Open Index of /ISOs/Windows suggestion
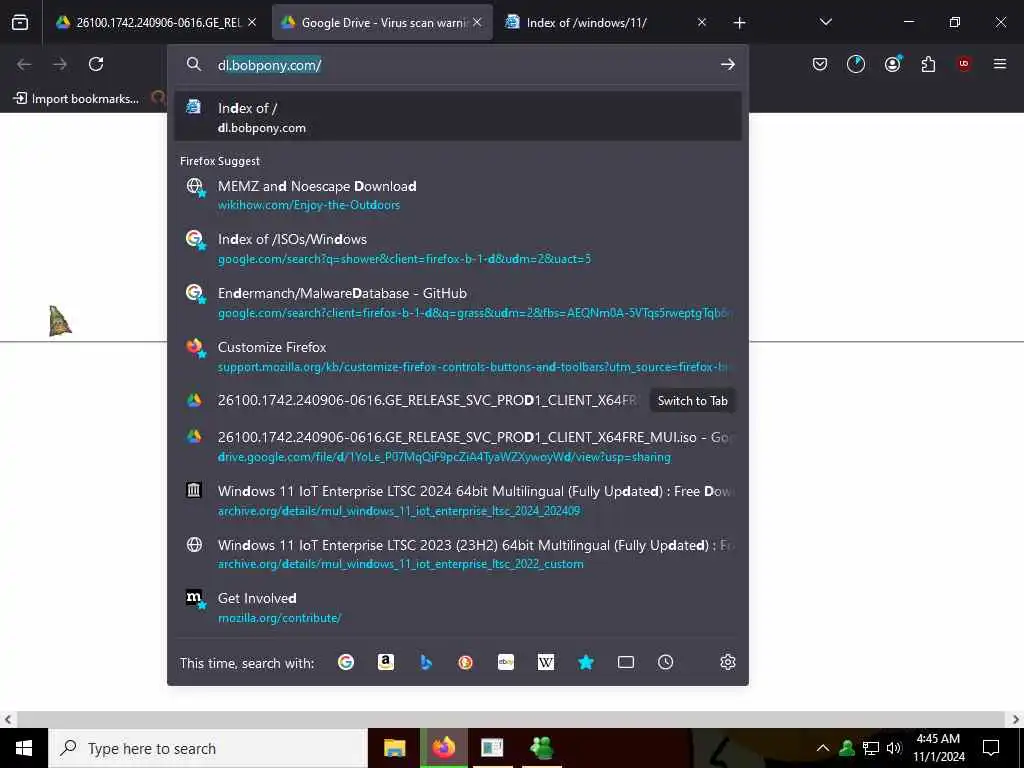The width and height of the screenshot is (1024, 768). pyautogui.click(x=458, y=248)
